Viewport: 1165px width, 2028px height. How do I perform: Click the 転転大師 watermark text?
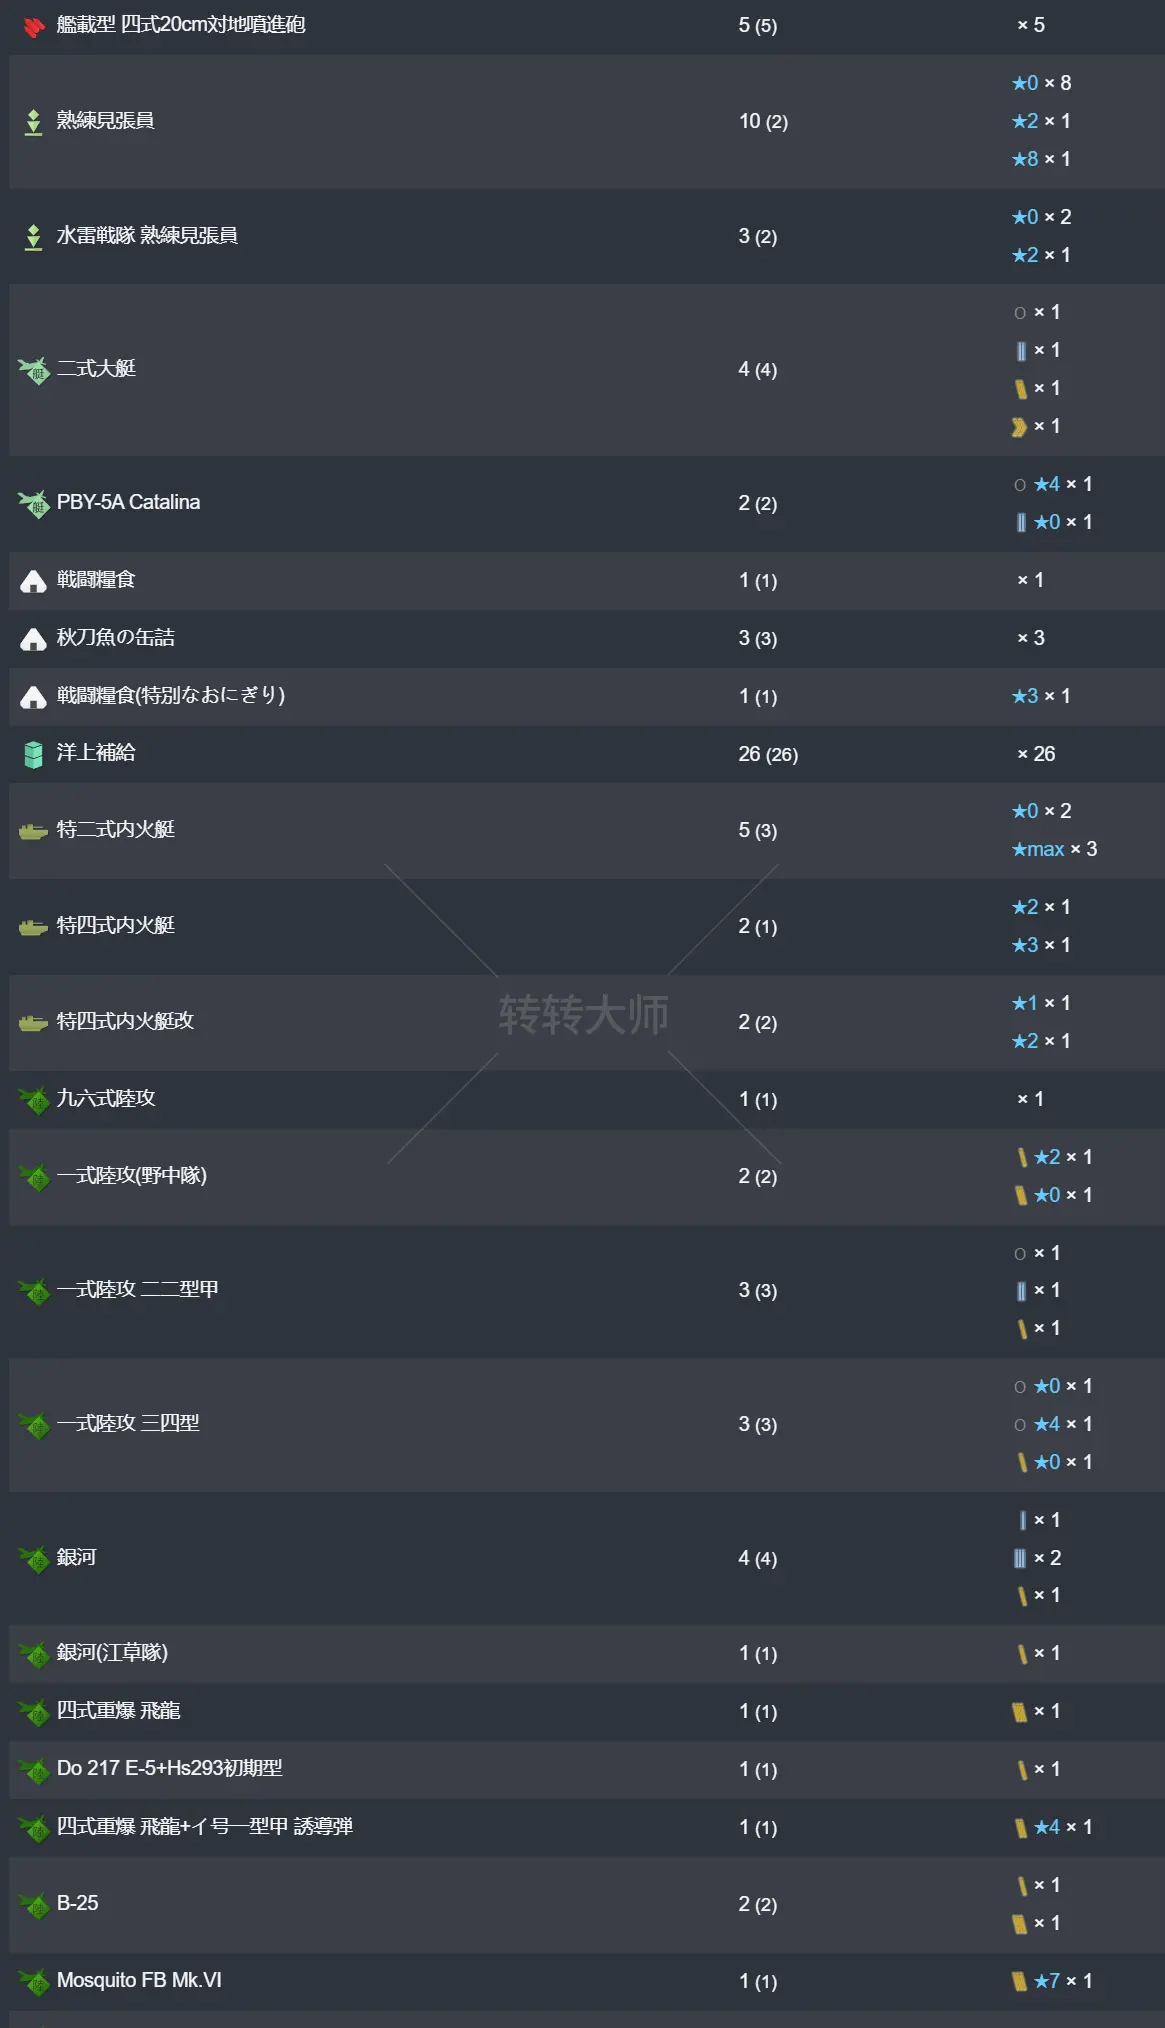pyautogui.click(x=583, y=1014)
